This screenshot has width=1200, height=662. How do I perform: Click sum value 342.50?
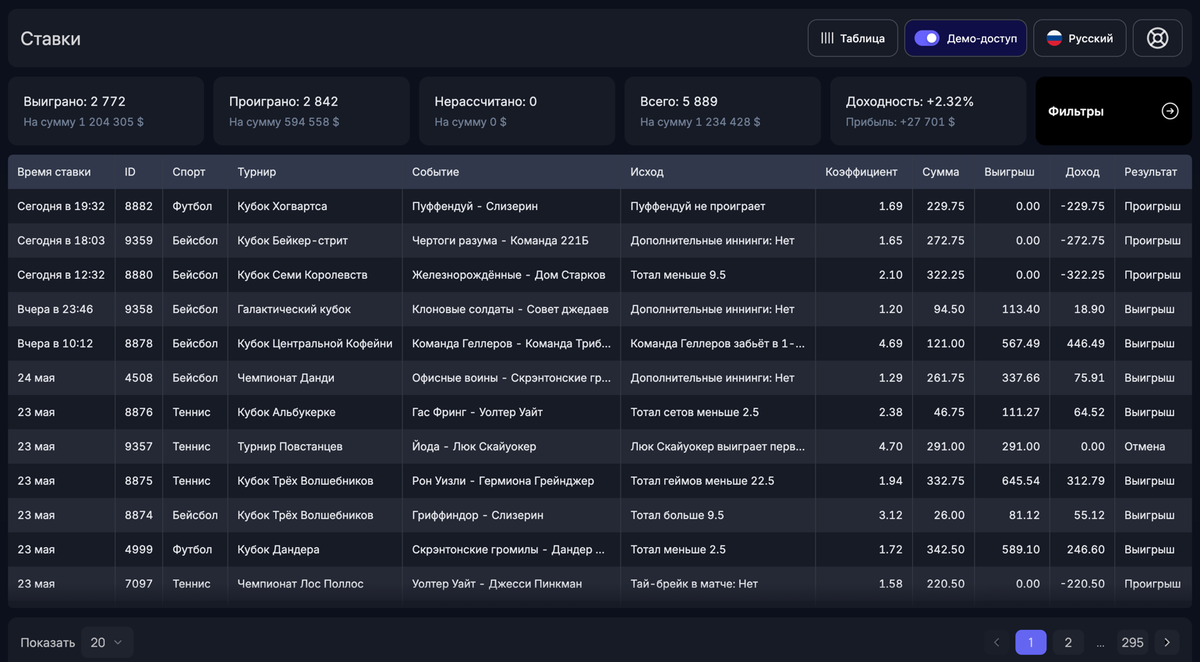click(x=945, y=549)
